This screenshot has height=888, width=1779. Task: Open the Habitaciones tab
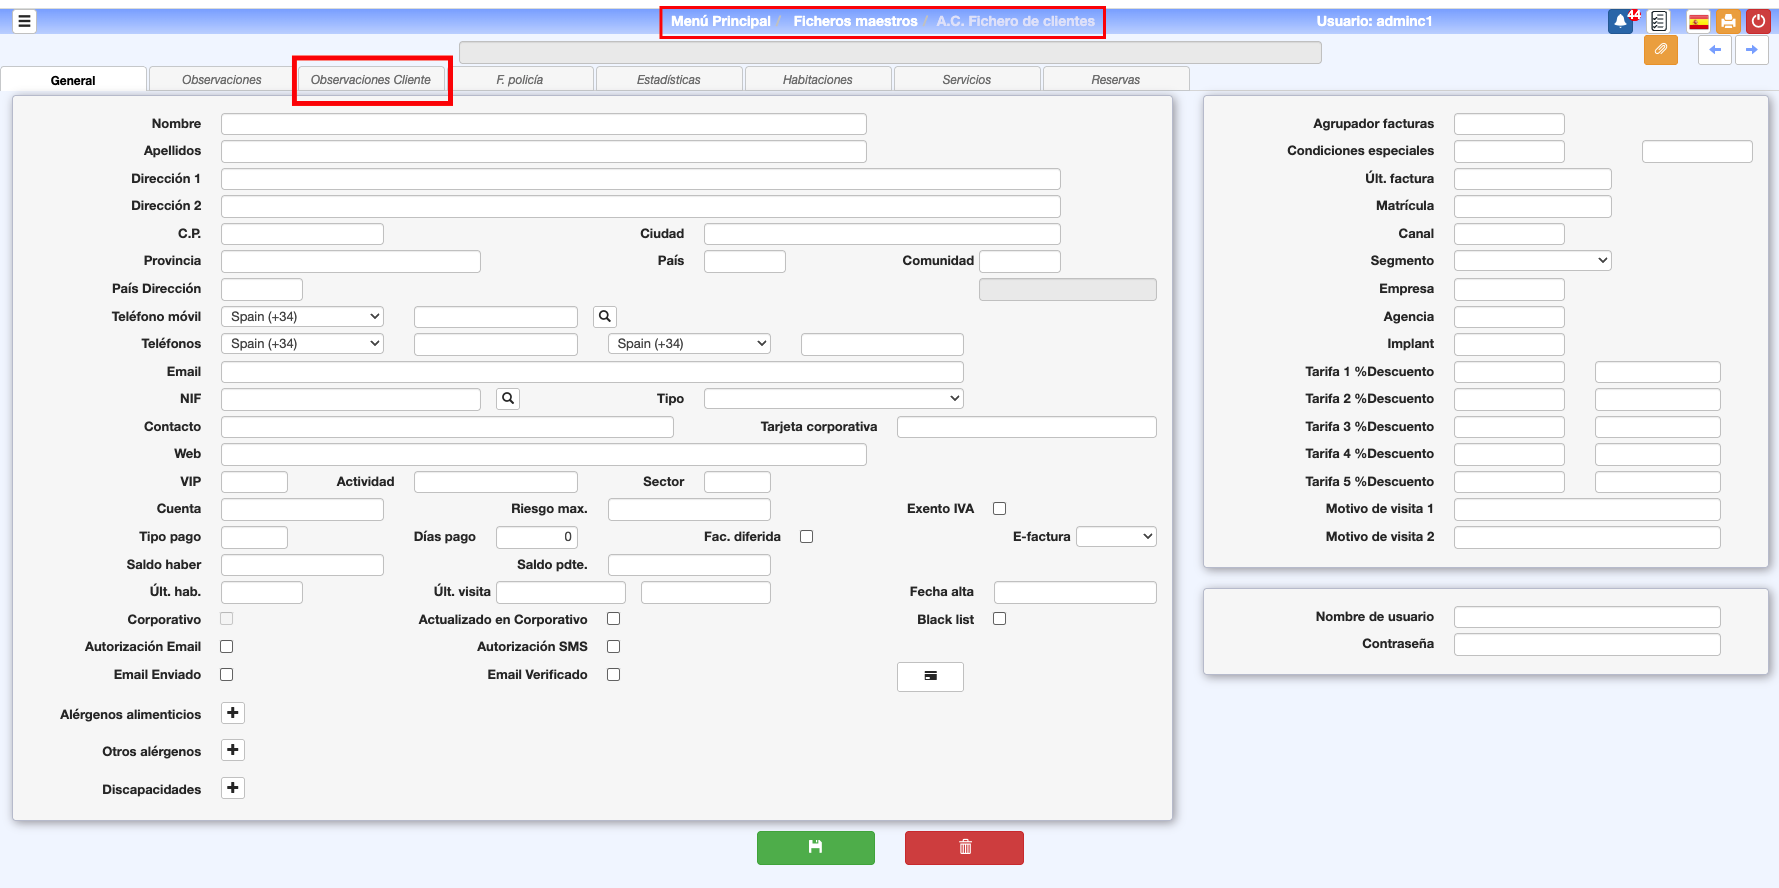[817, 80]
